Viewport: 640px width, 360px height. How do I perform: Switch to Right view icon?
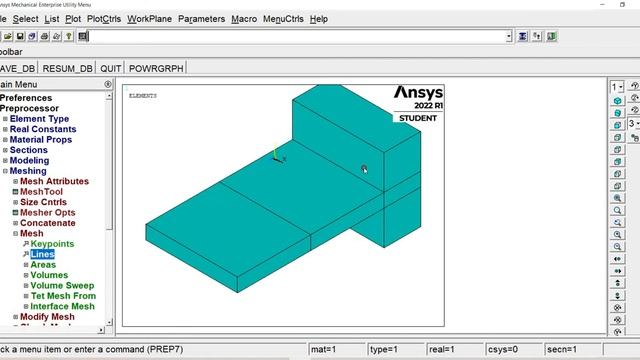617,137
